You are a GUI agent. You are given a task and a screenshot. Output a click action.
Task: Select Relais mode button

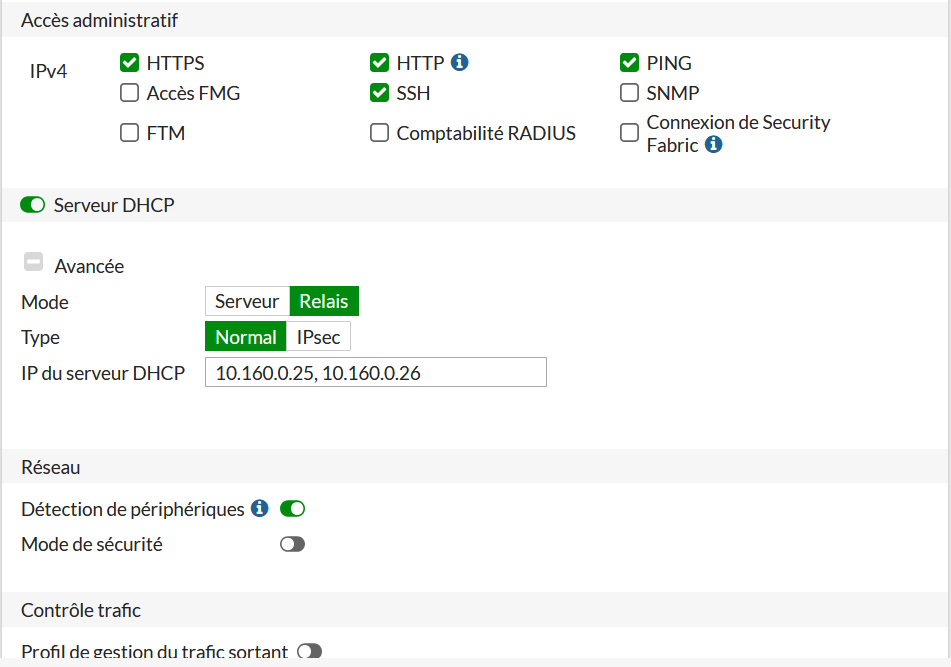(x=324, y=301)
